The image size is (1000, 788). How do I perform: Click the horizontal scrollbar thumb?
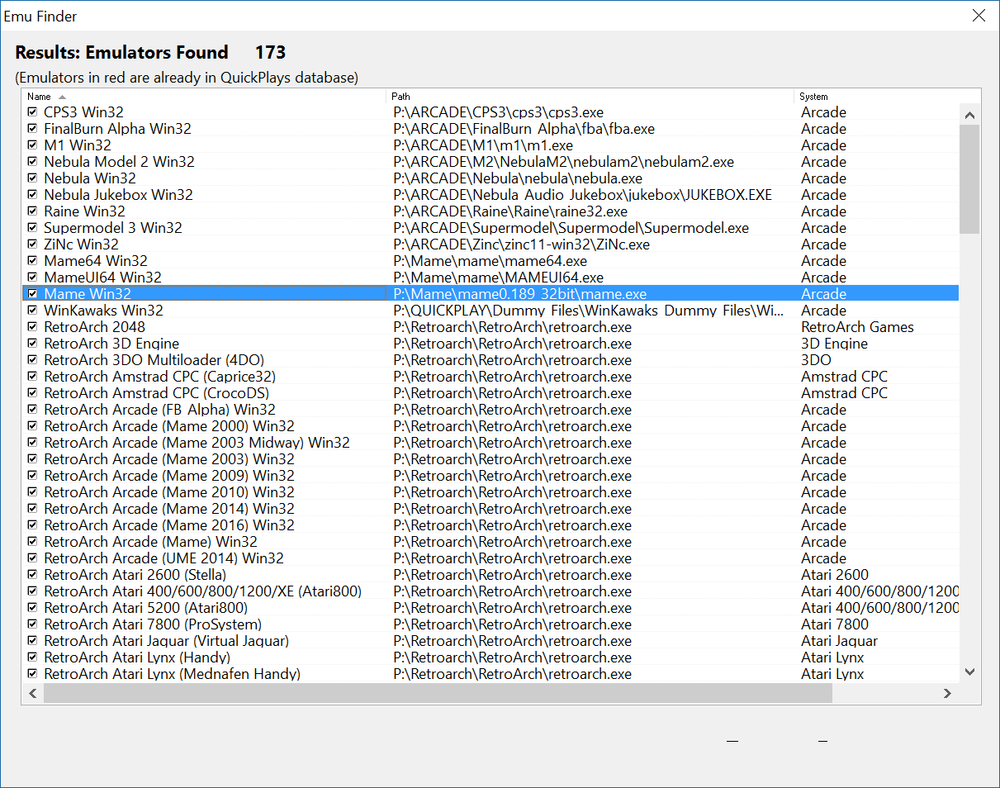point(438,693)
